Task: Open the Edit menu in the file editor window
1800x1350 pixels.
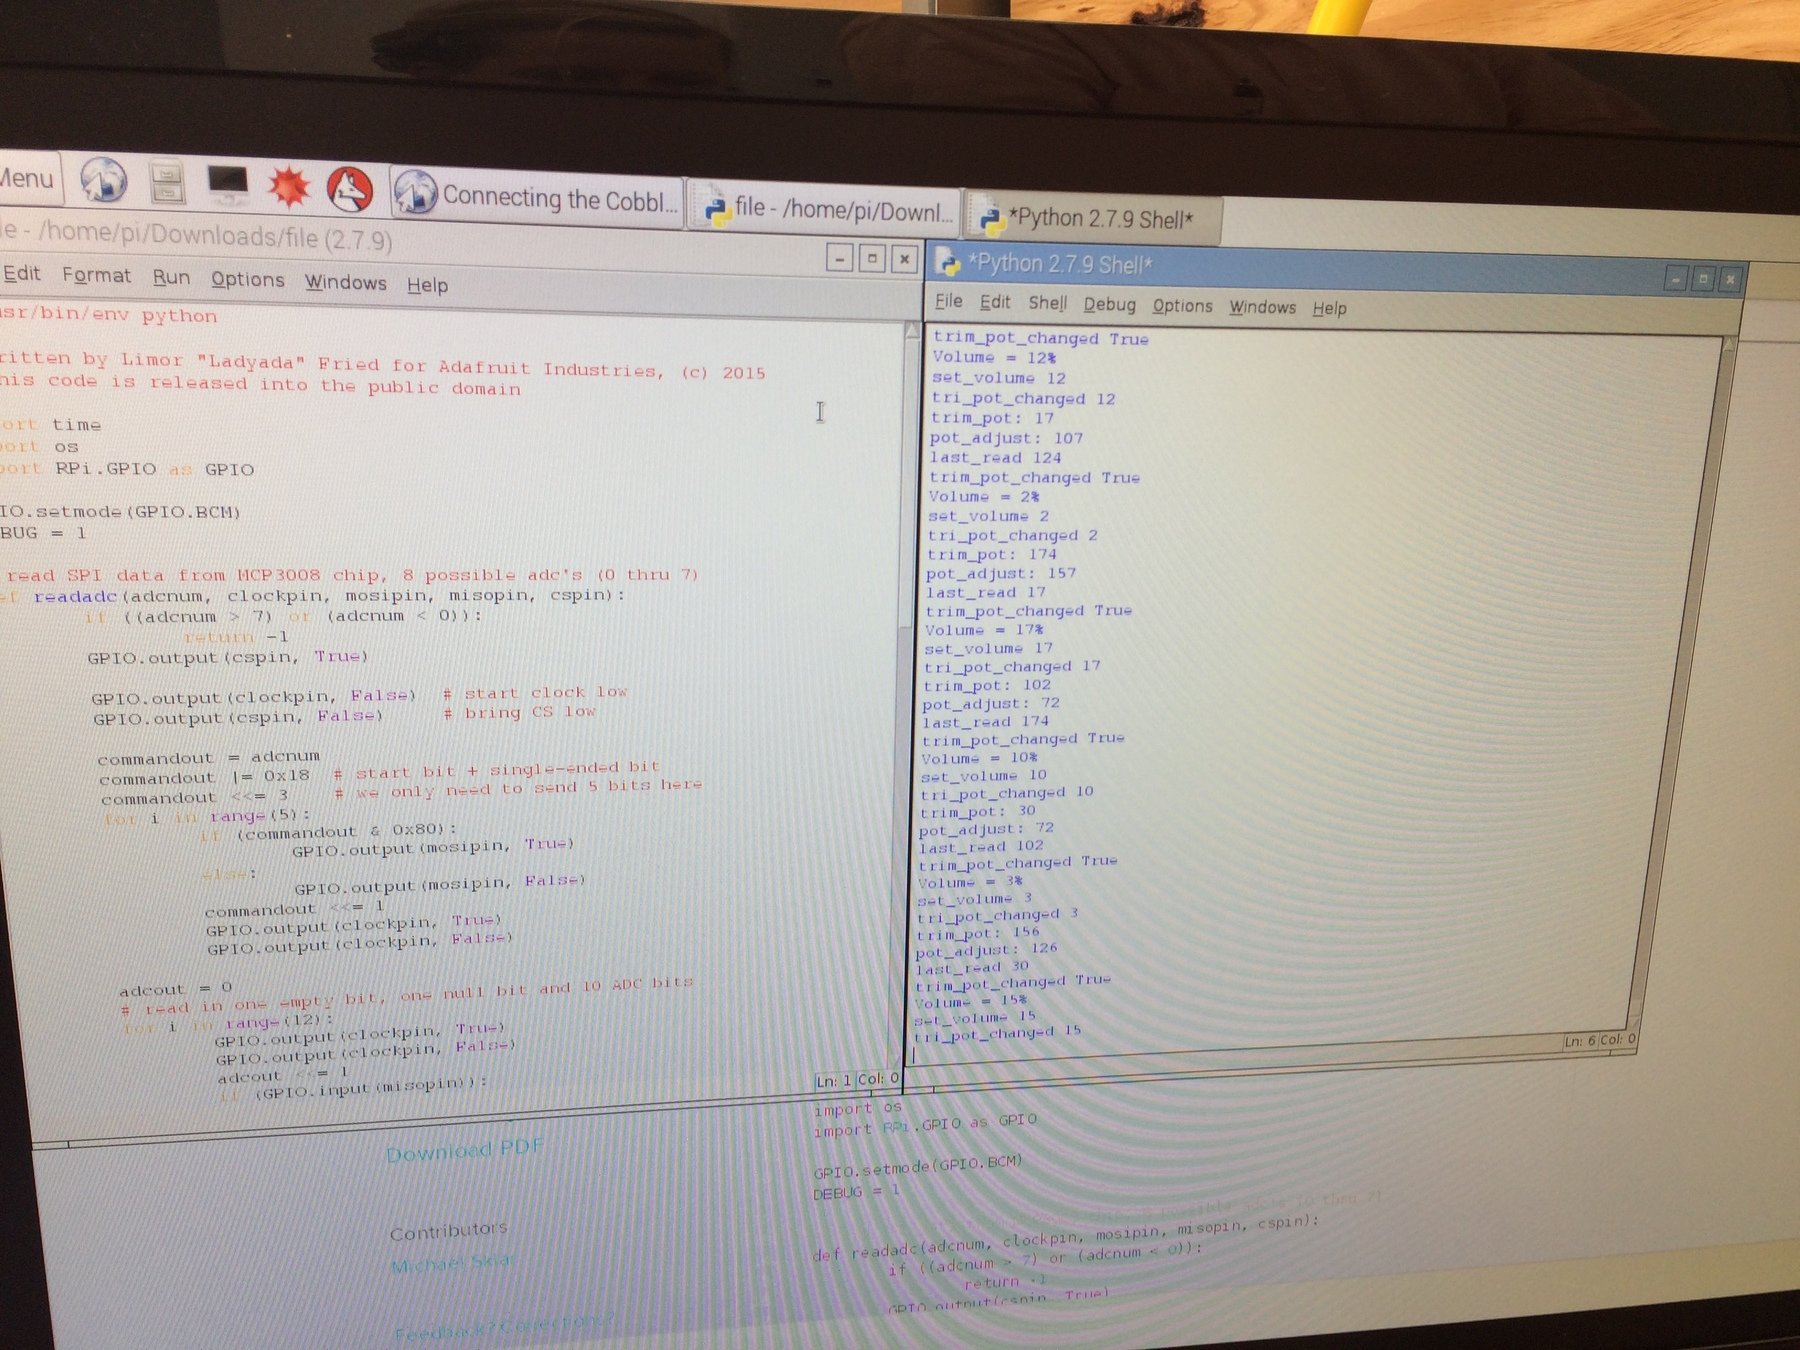Action: click(21, 274)
